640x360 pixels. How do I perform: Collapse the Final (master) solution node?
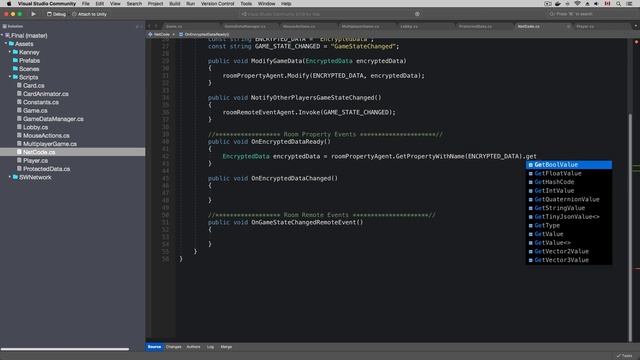click(2, 36)
